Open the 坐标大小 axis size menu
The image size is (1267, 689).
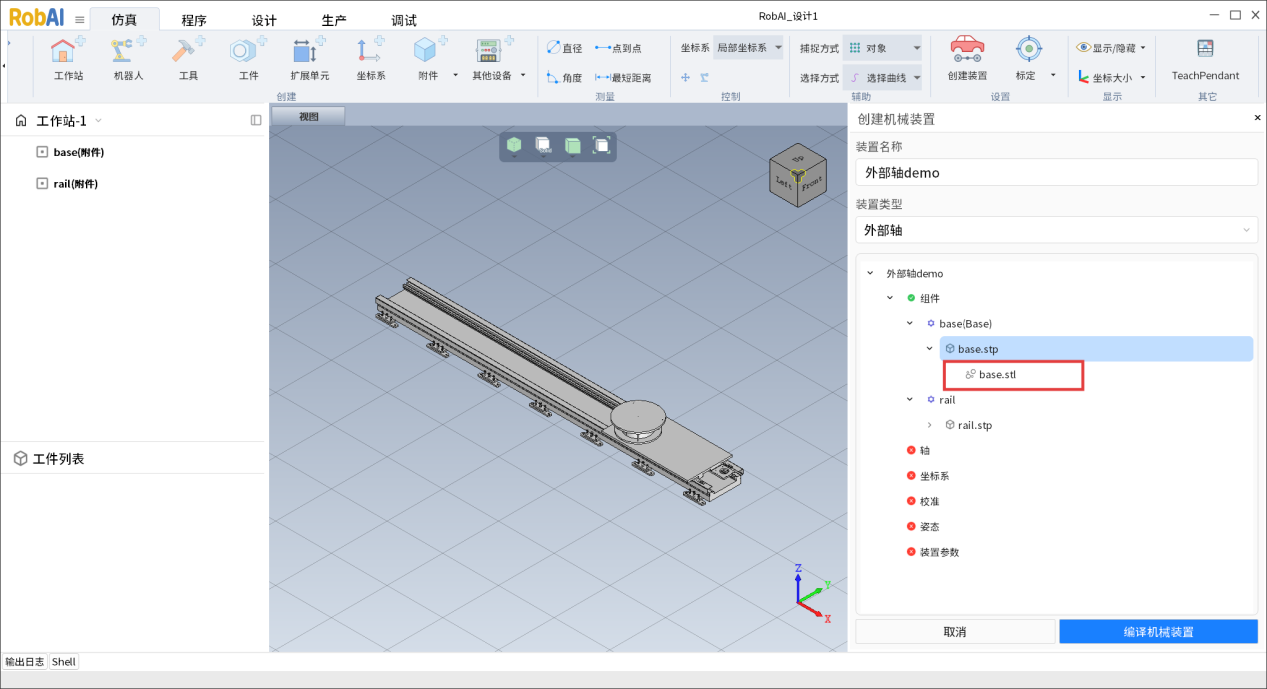click(x=1111, y=77)
